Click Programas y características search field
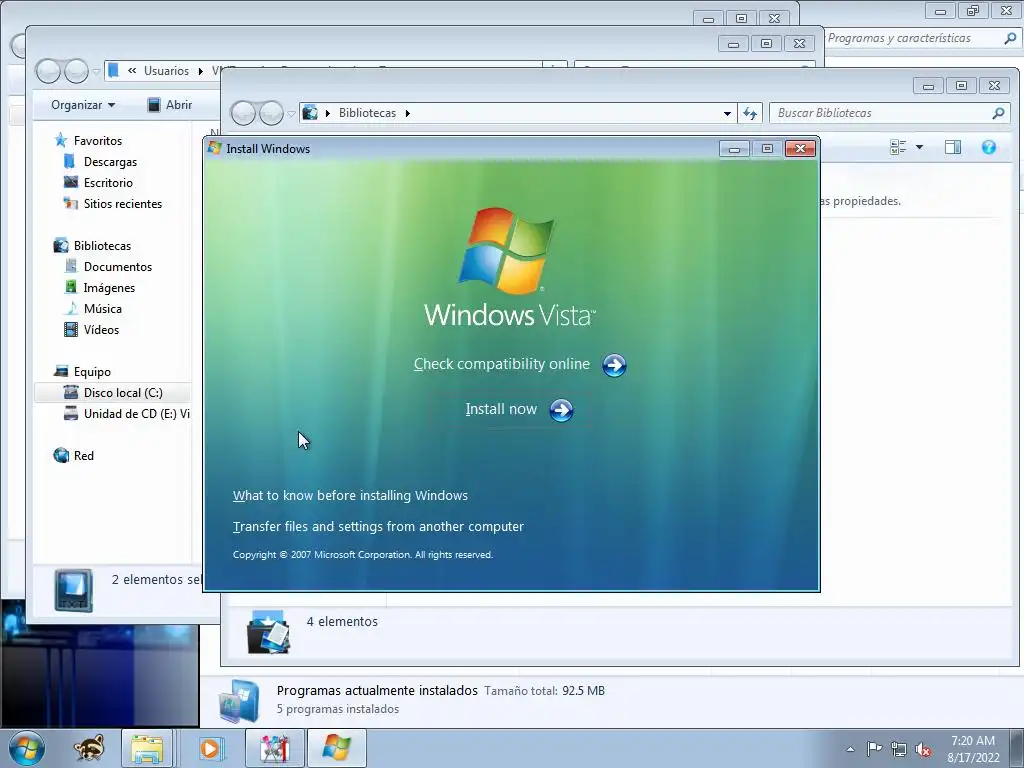This screenshot has height=768, width=1024. (914, 38)
